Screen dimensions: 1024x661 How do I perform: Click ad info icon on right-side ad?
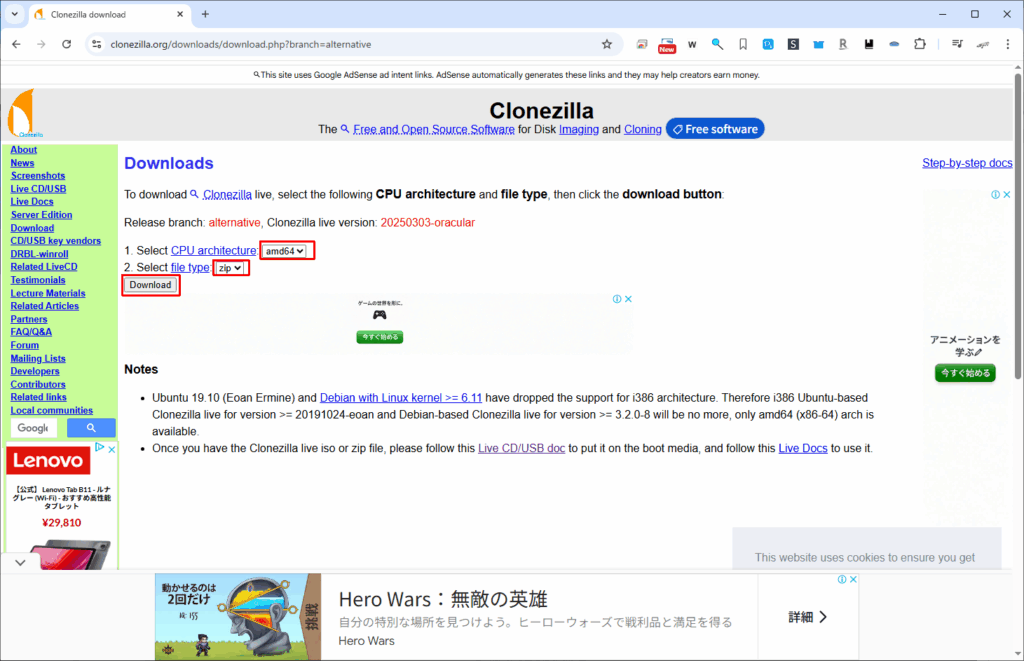995,195
